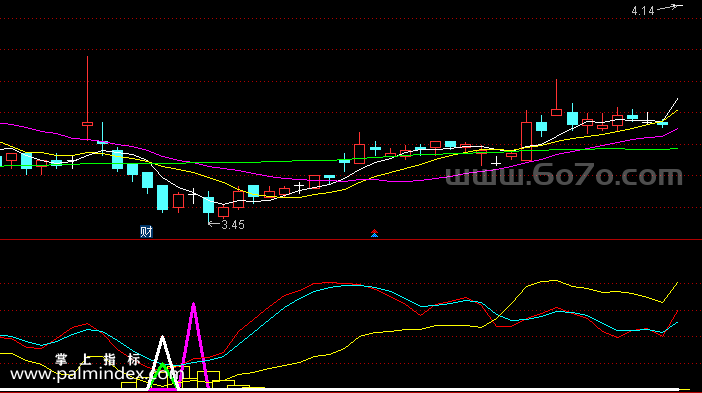Select the white triangle peak in indicator panel
The image size is (702, 393).
pyautogui.click(x=163, y=363)
